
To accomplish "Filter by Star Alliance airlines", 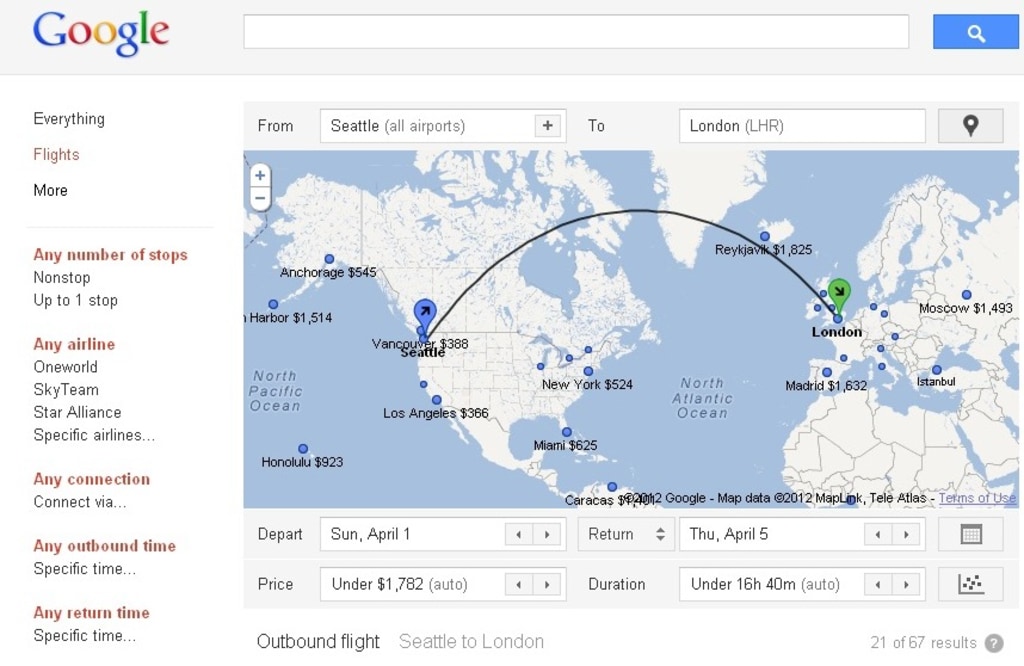I will pos(77,412).
